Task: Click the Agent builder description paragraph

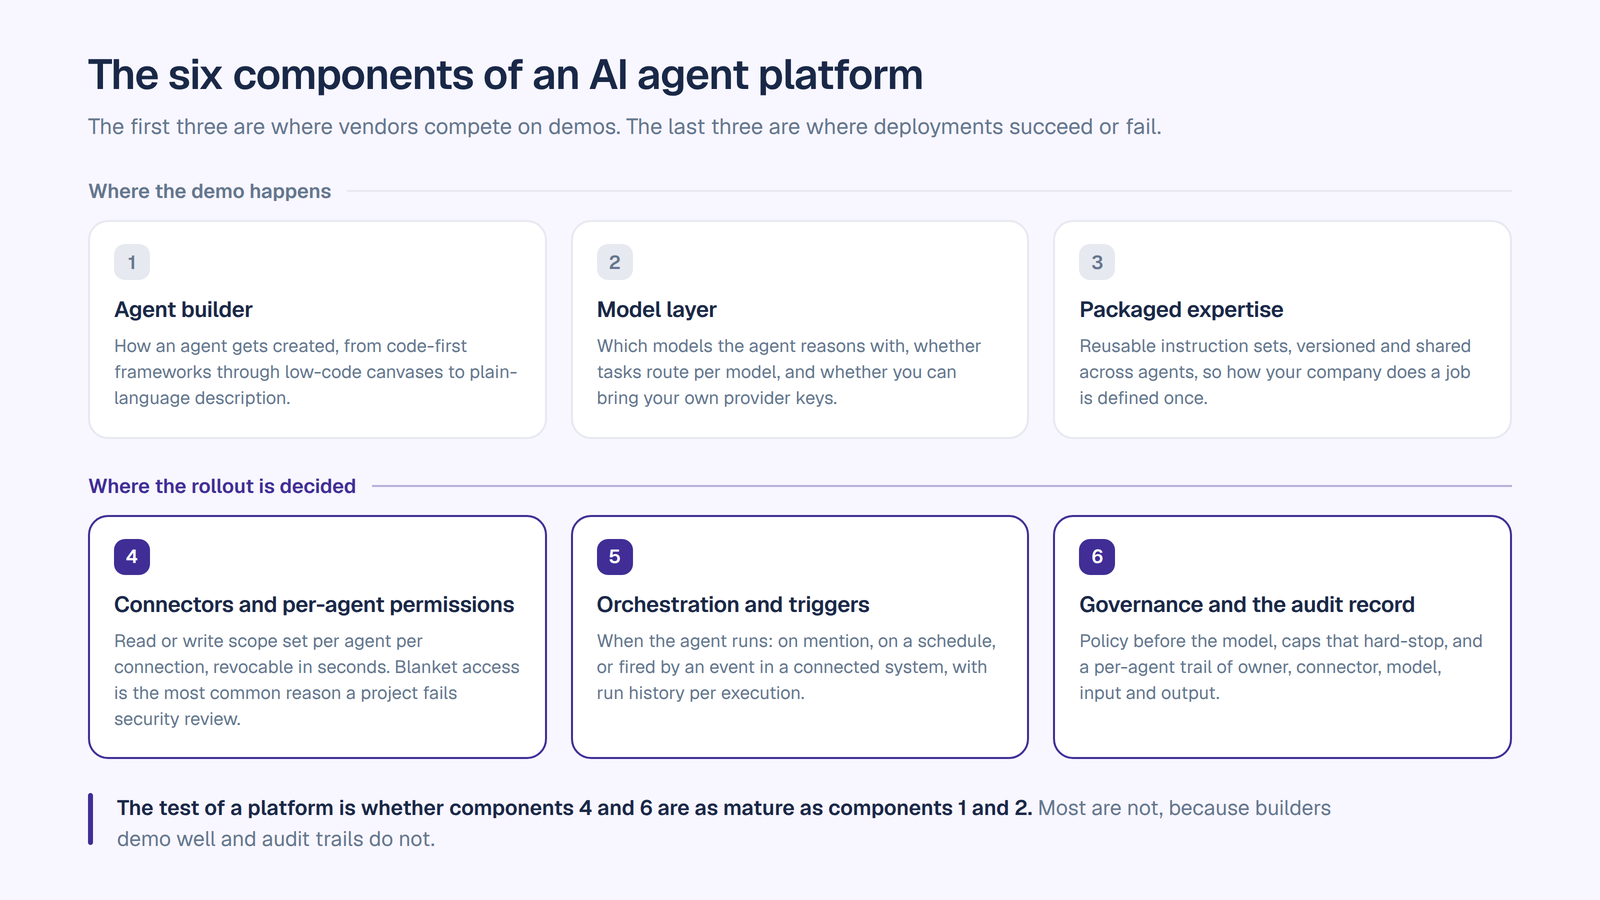Action: click(x=316, y=372)
